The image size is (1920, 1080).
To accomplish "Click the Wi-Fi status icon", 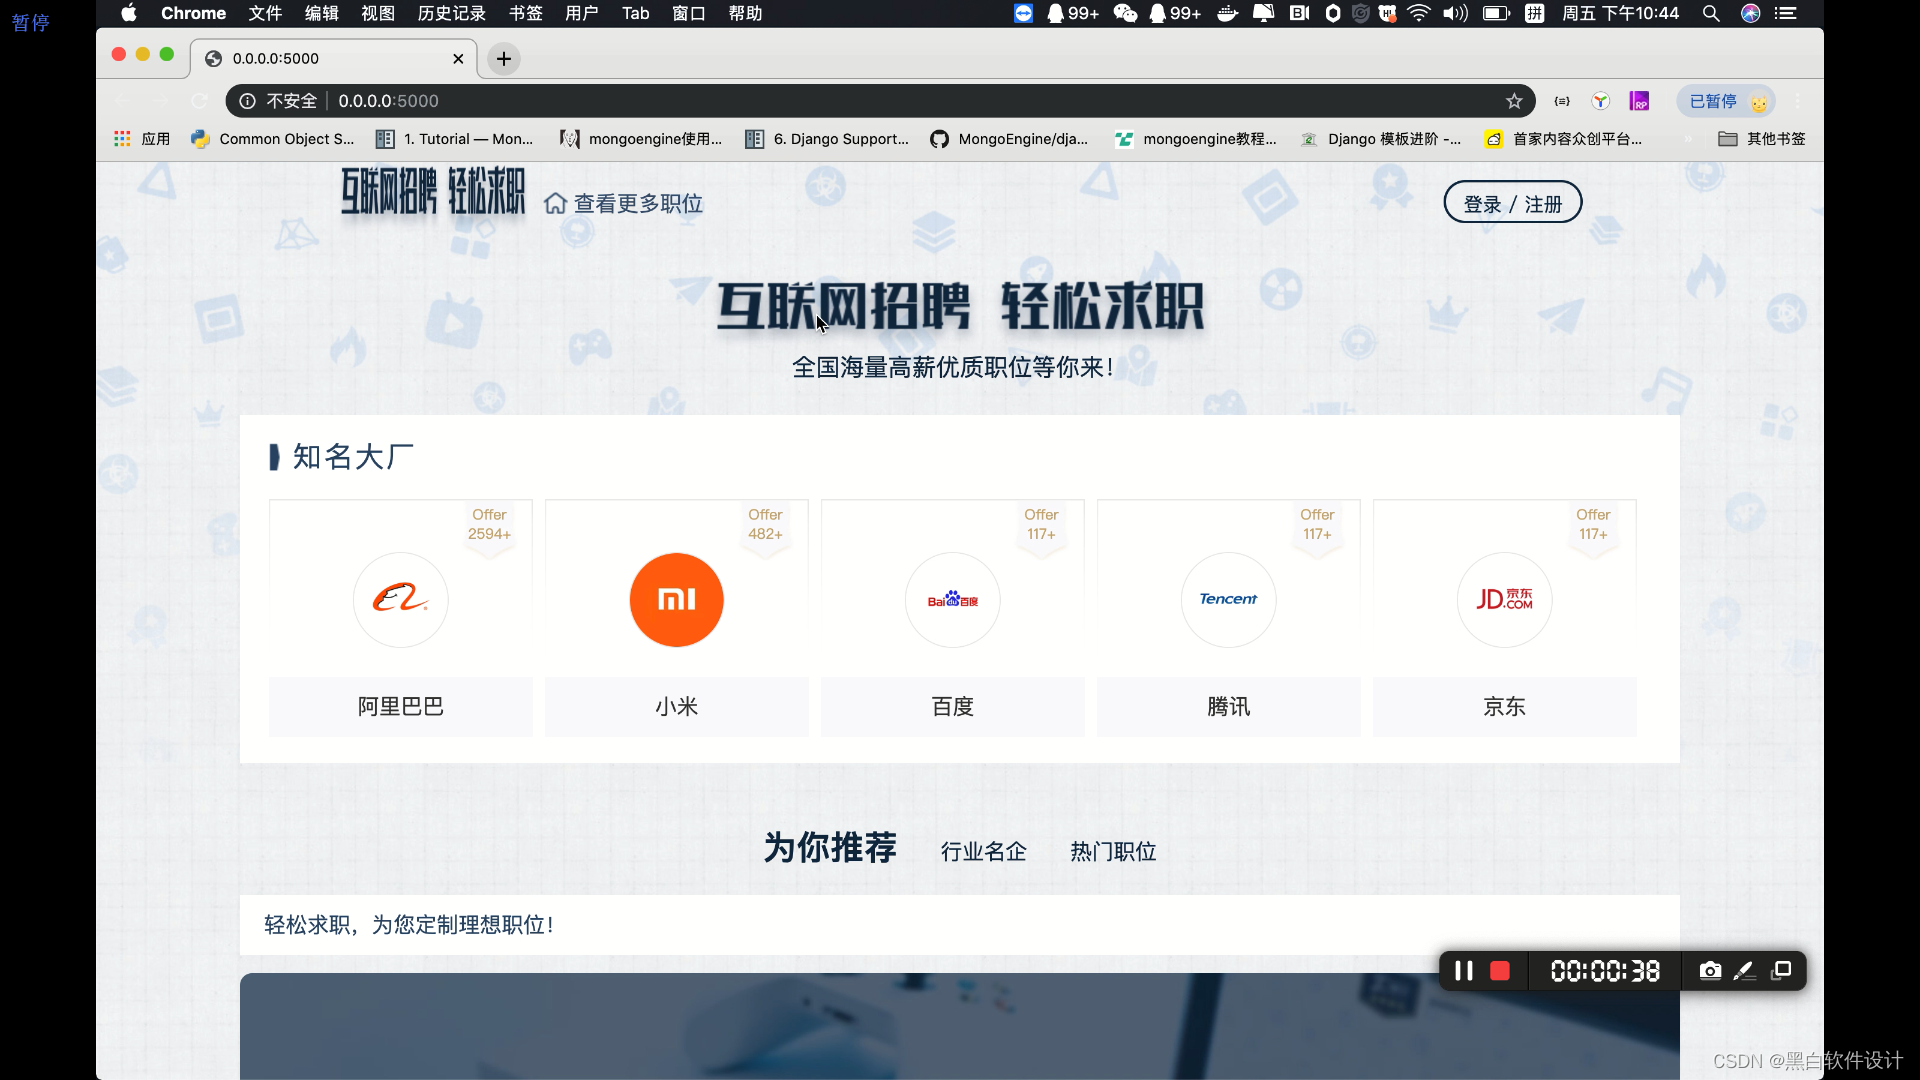I will [x=1419, y=13].
